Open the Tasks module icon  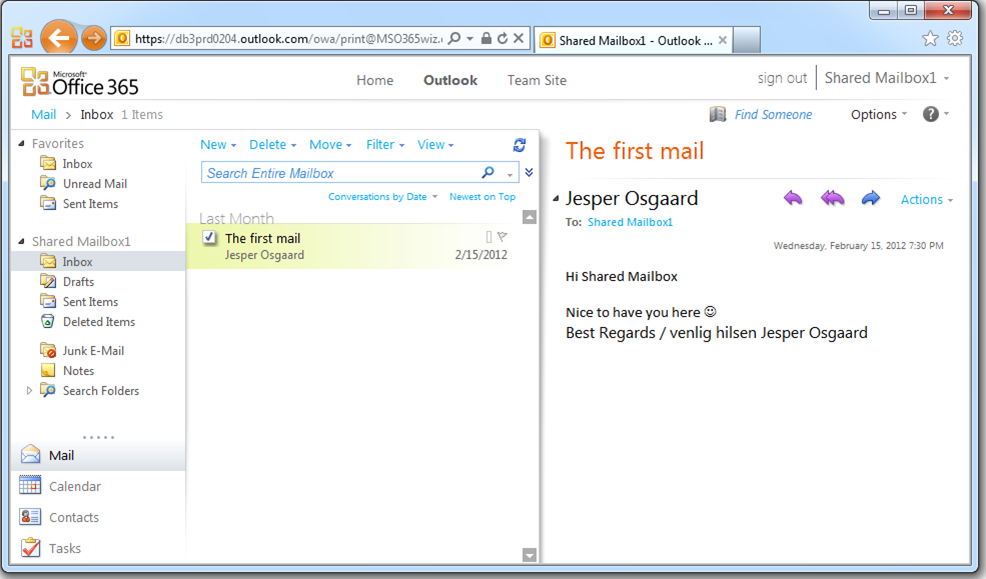coord(30,548)
